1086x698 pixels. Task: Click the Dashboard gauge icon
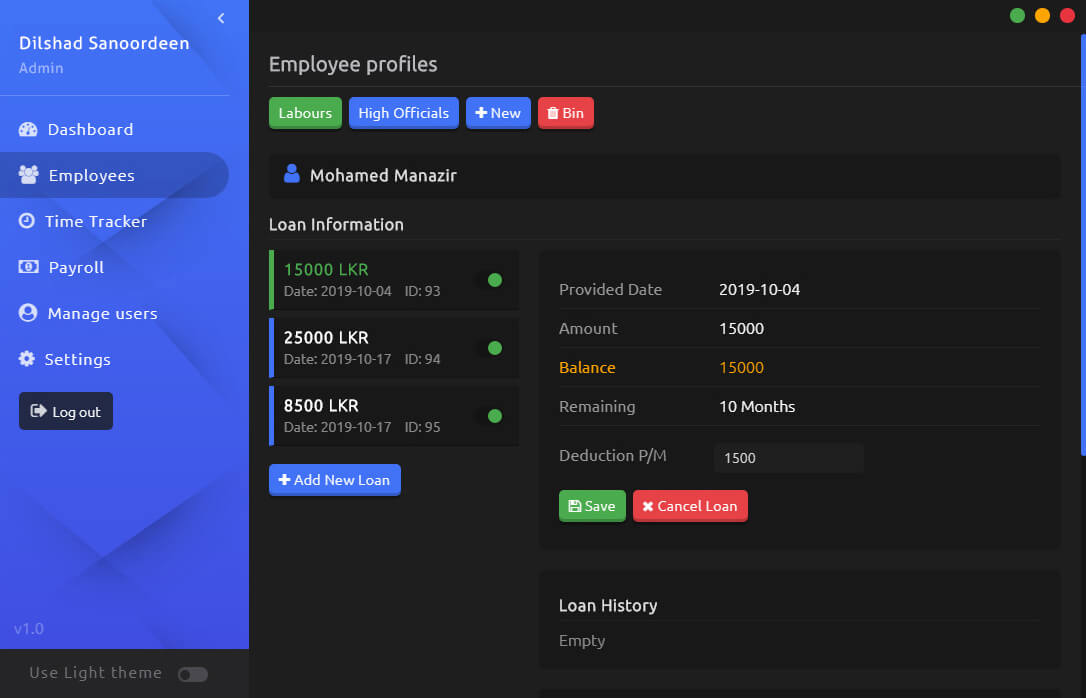point(28,129)
